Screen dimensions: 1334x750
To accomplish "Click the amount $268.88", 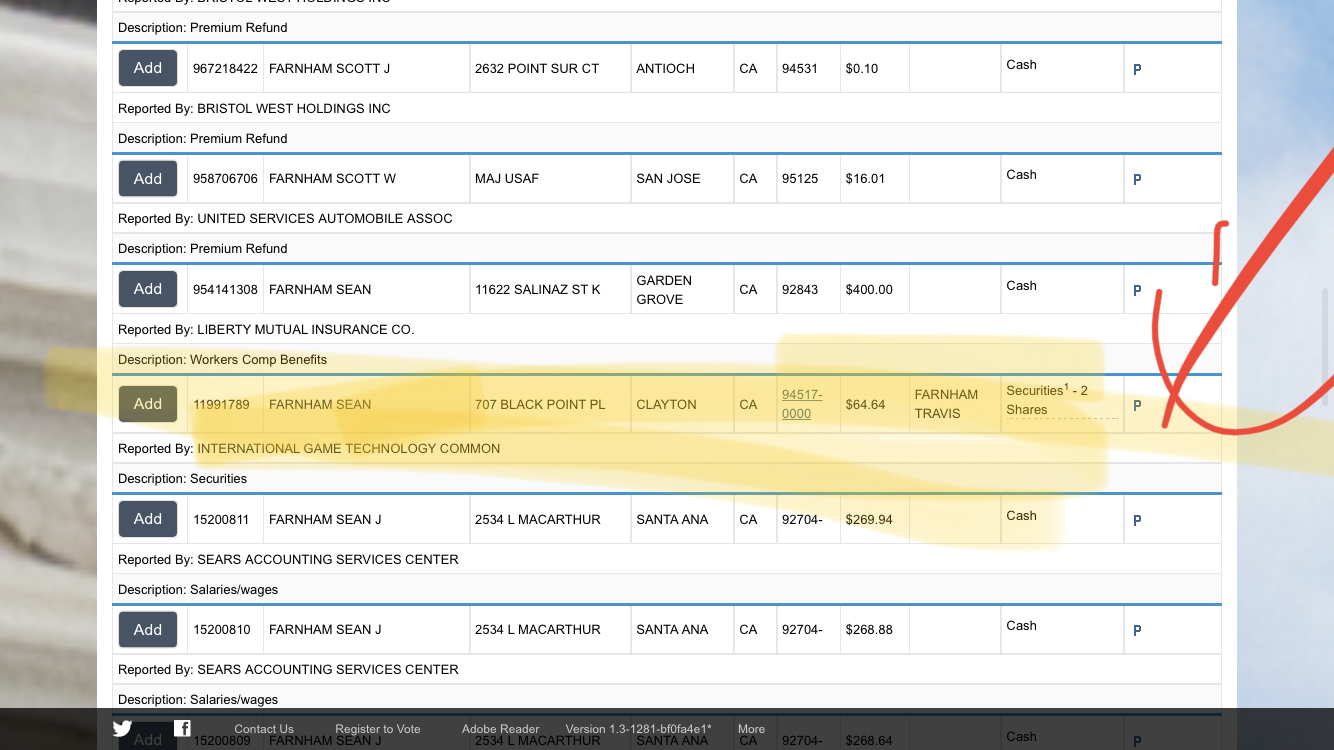I will [869, 629].
